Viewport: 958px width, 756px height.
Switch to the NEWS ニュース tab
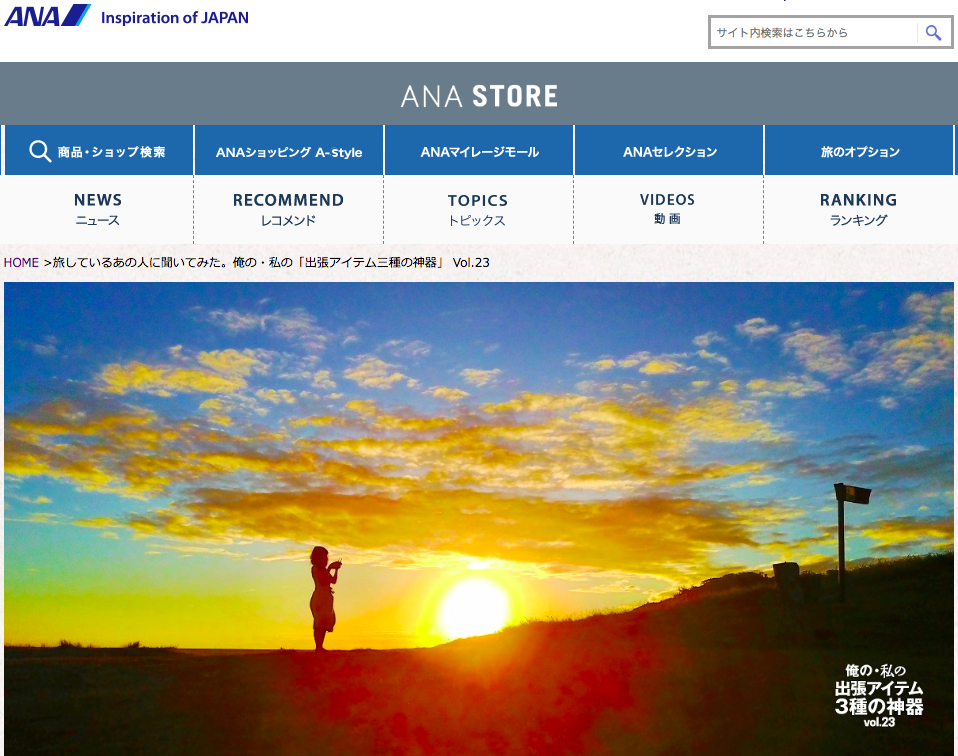pos(98,210)
